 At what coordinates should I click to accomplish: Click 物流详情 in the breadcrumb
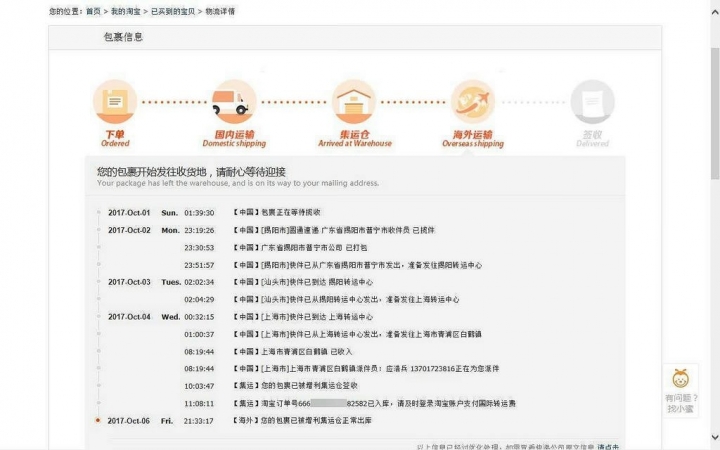click(x=220, y=11)
